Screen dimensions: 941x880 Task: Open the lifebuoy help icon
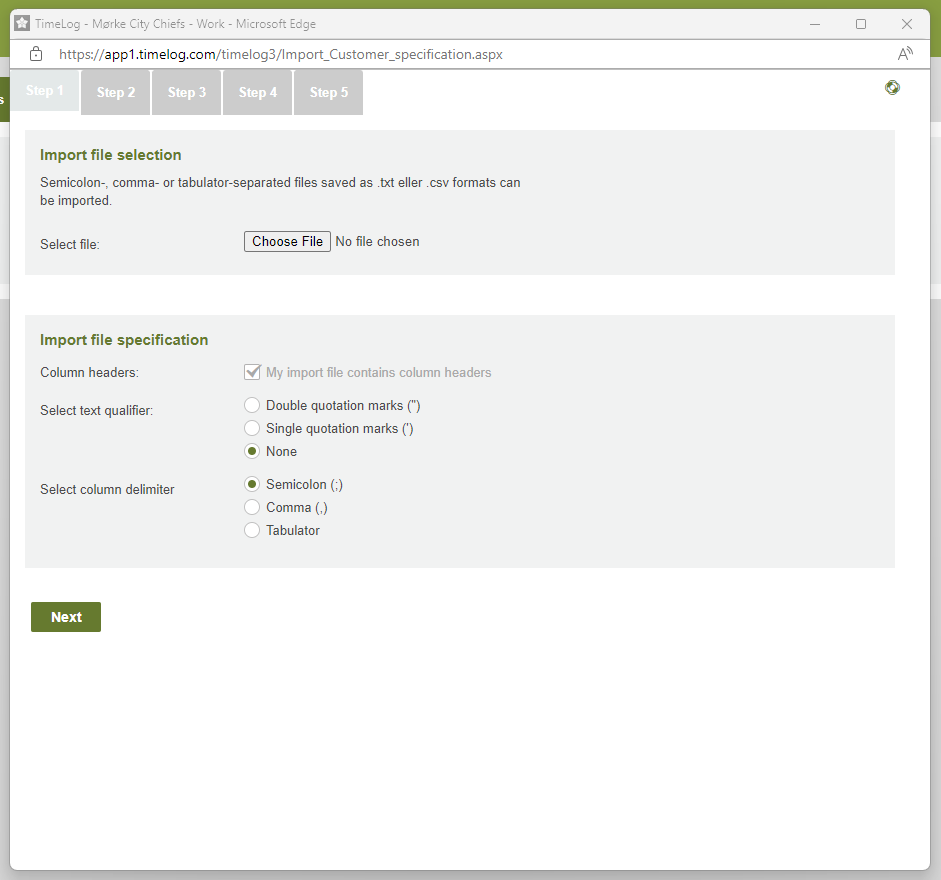click(x=892, y=88)
